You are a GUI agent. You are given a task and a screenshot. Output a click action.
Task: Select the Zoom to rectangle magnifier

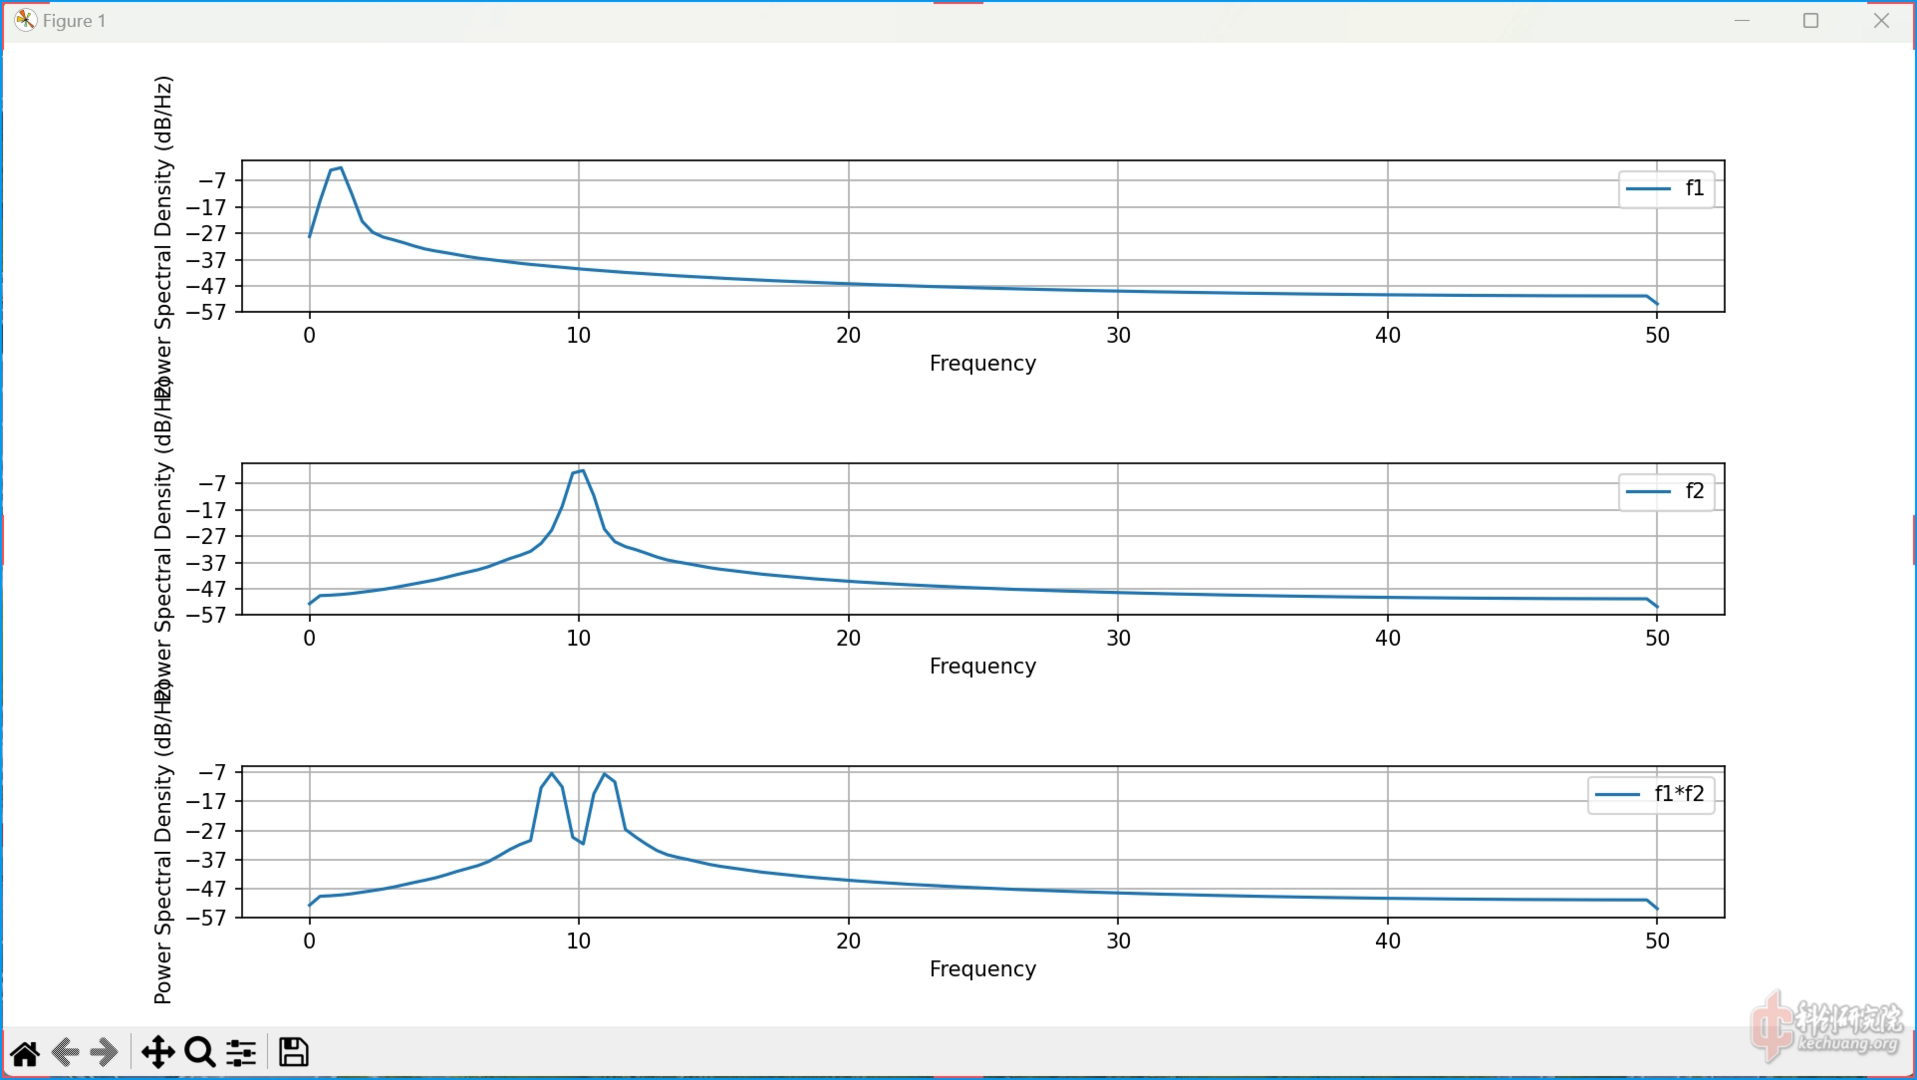tap(200, 1053)
